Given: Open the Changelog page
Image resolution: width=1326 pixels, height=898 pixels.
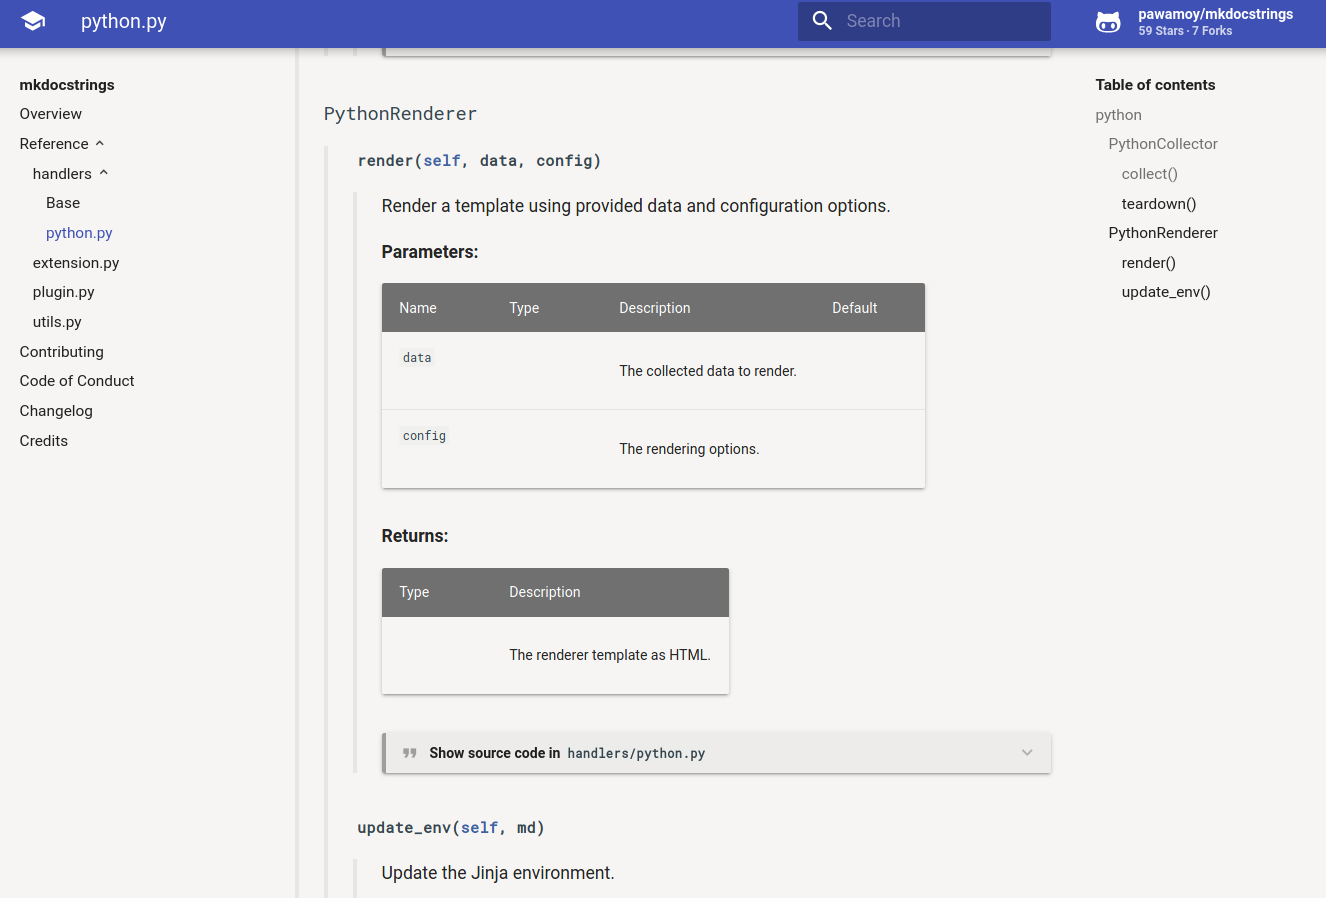Looking at the screenshot, I should tap(56, 410).
